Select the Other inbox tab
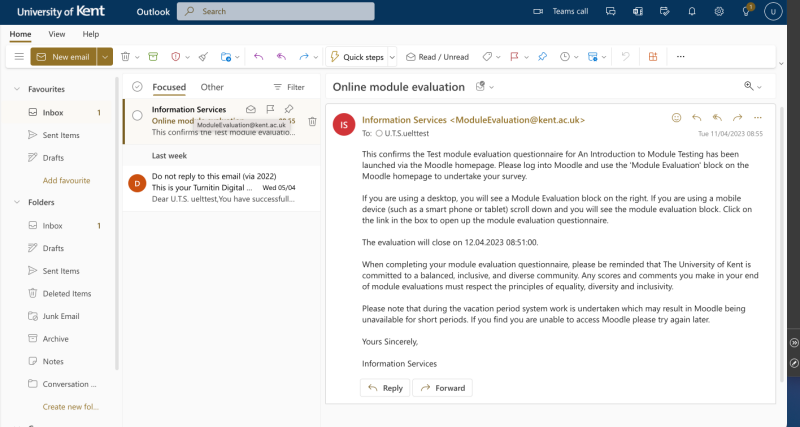The height and width of the screenshot is (427, 800). point(212,87)
